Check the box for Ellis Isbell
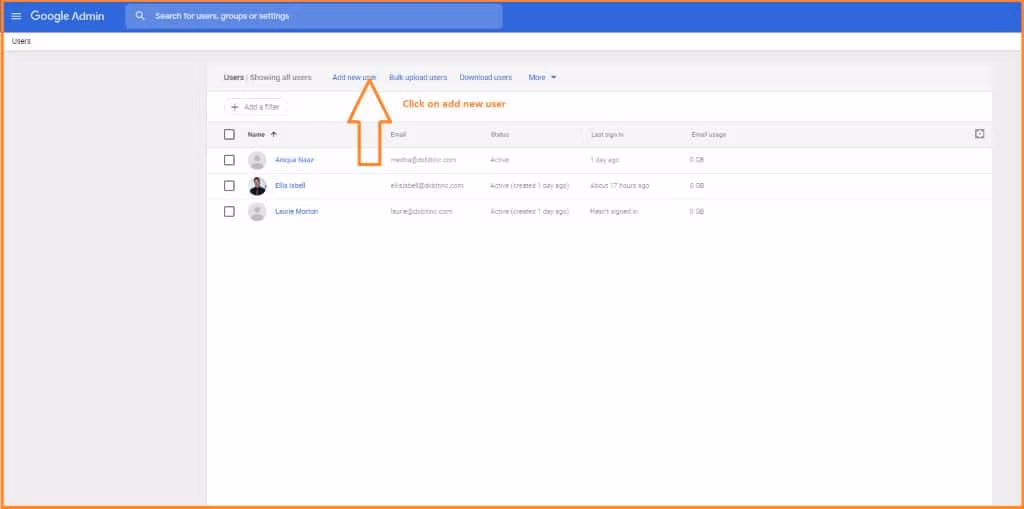Screen dimensions: 1024x509 pos(229,186)
